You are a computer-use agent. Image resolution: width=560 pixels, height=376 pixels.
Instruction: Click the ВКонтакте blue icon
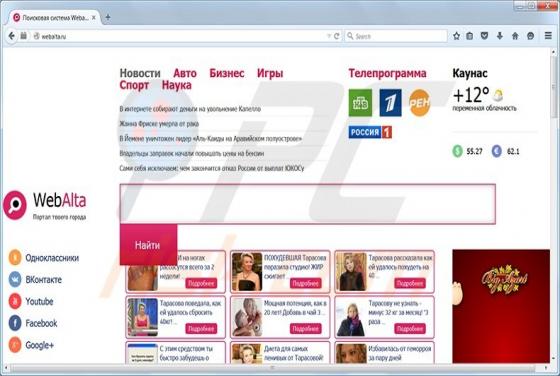point(15,279)
